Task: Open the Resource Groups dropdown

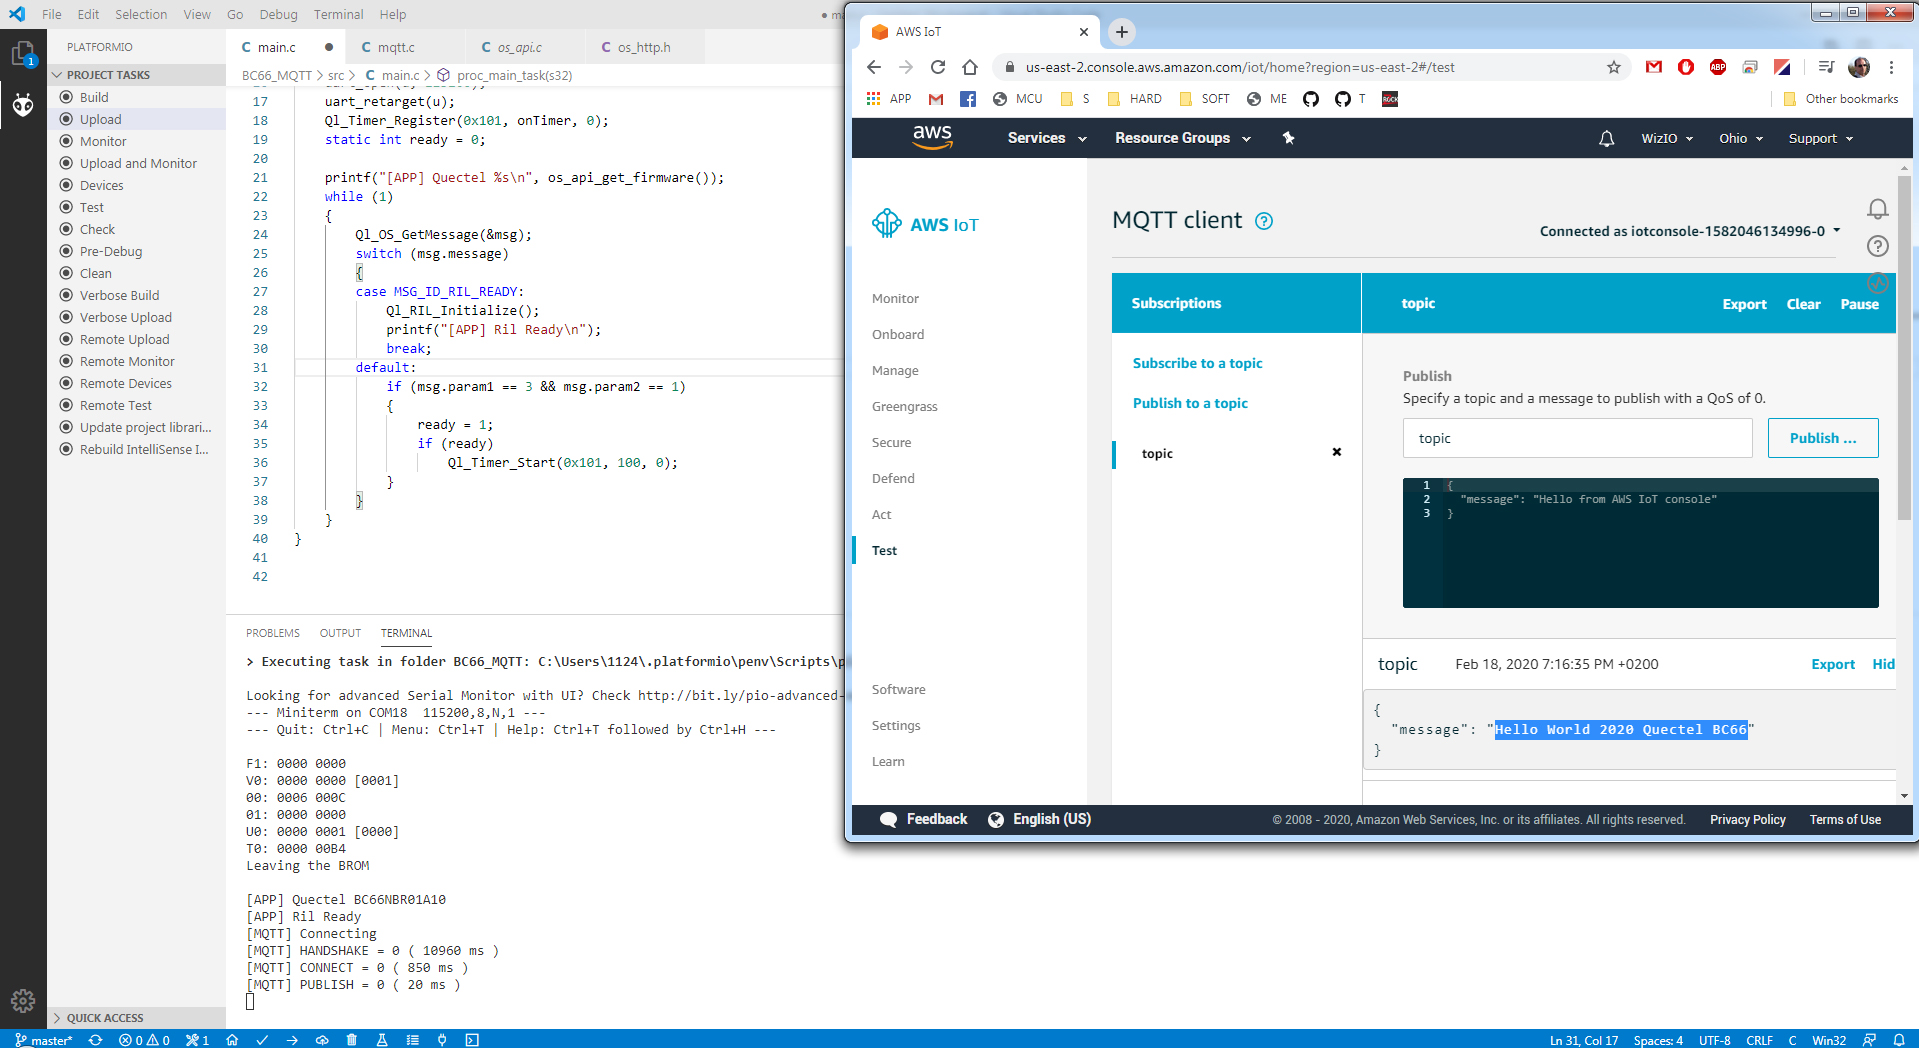Action: point(1183,138)
